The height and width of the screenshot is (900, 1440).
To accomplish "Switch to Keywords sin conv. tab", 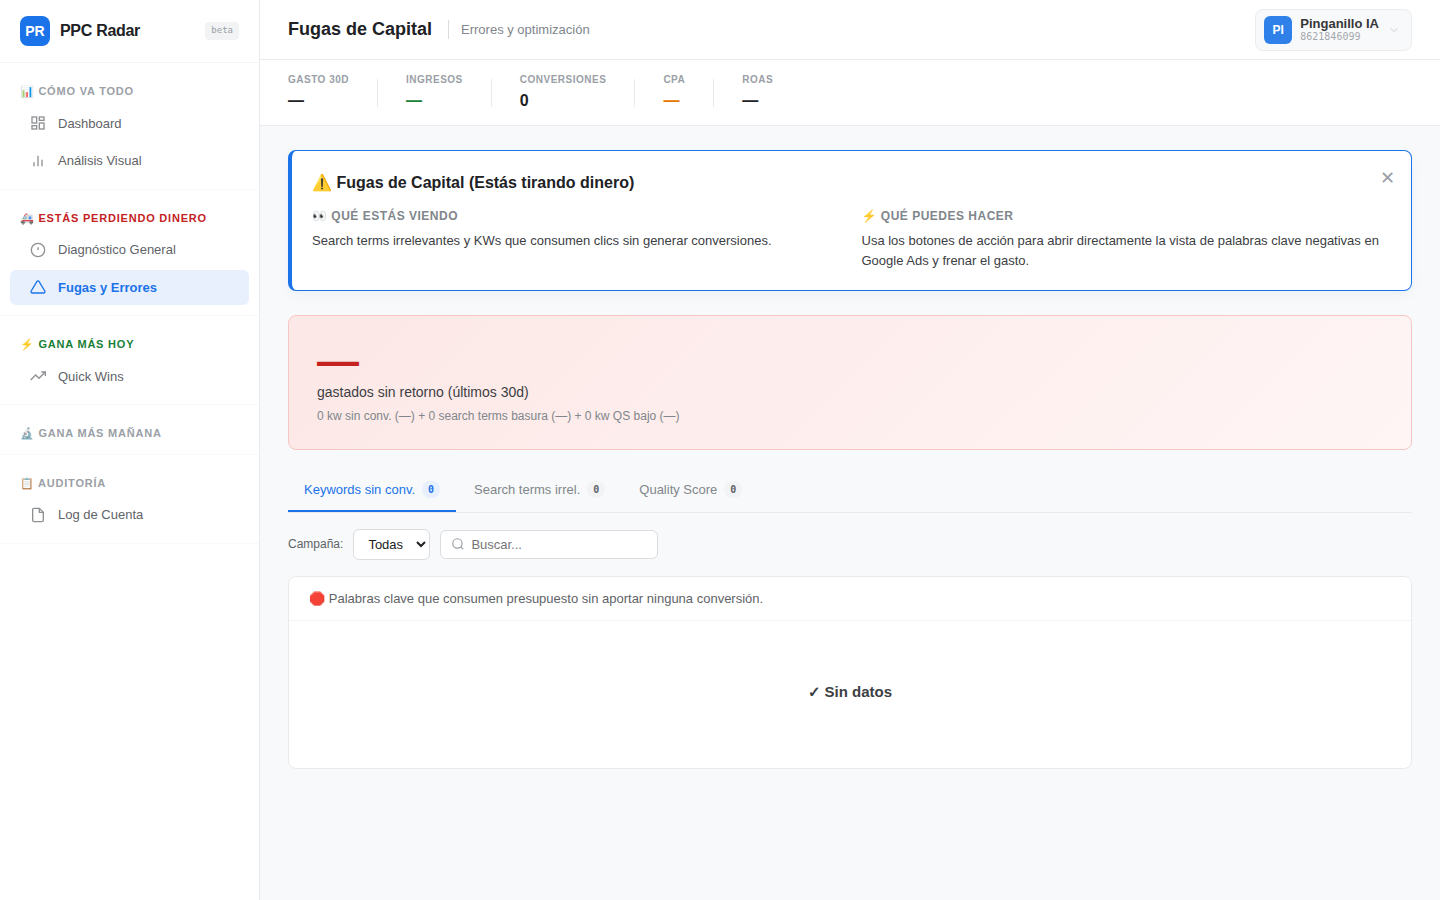I will [371, 489].
